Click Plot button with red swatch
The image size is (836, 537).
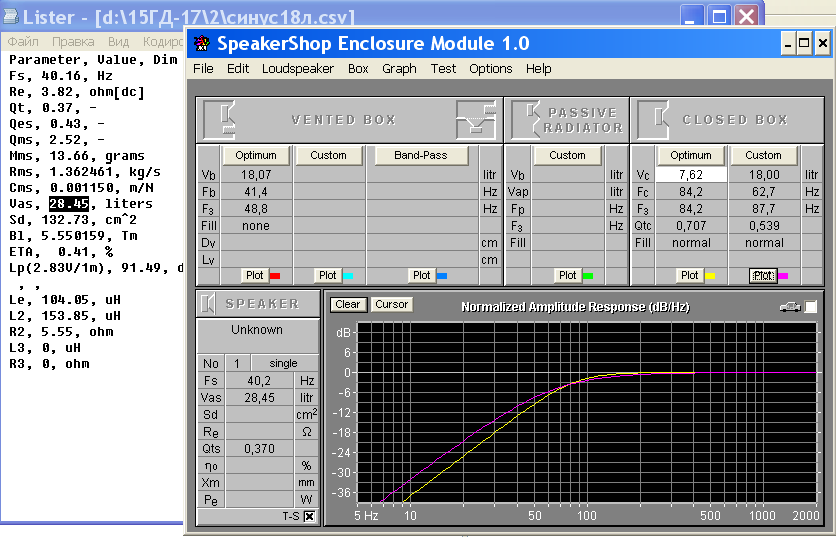pyautogui.click(x=255, y=275)
